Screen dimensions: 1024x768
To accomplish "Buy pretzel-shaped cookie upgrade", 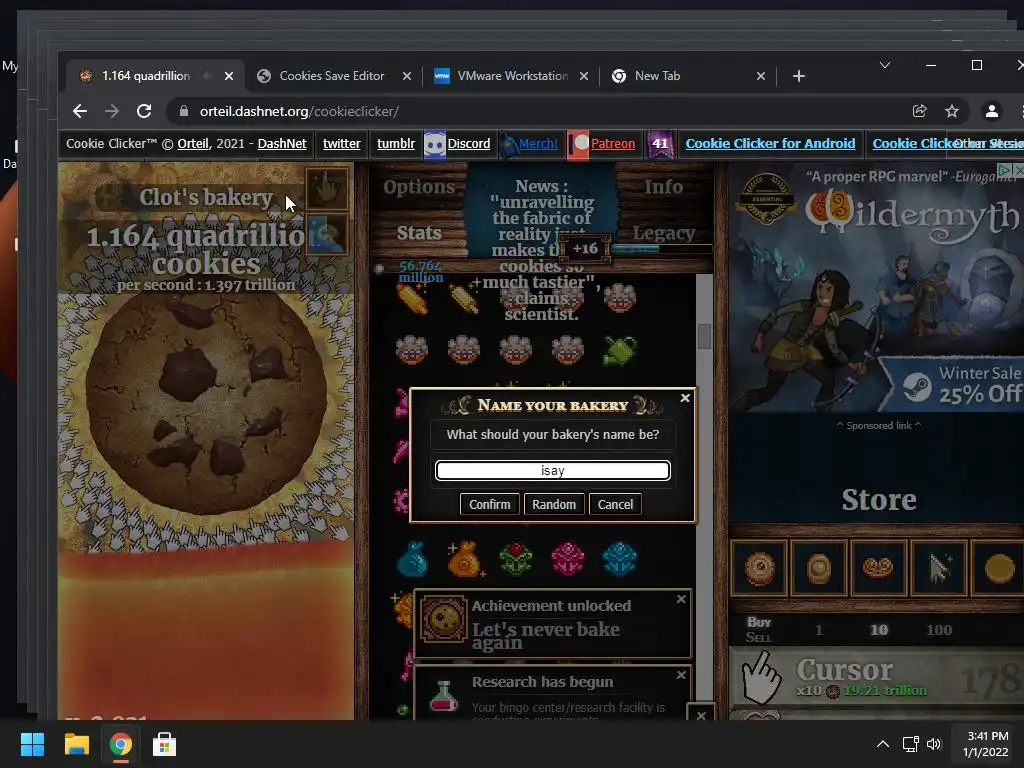I will pyautogui.click(x=878, y=568).
